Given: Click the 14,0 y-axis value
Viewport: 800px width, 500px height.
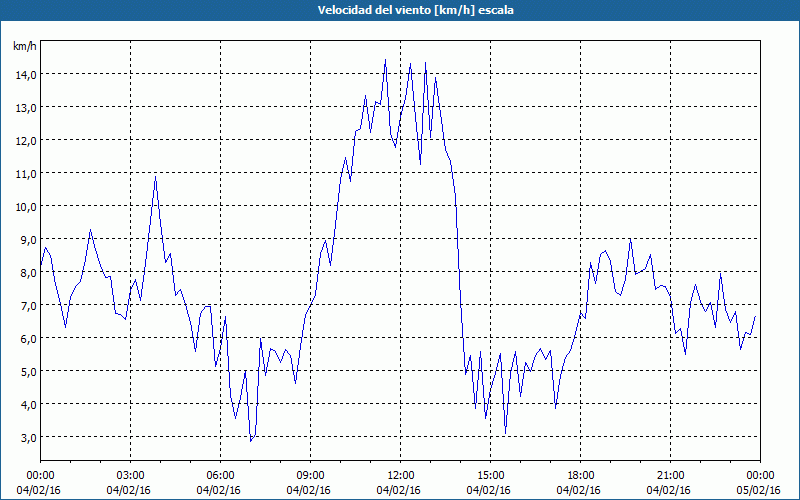Looking at the screenshot, I should click(x=26, y=75).
